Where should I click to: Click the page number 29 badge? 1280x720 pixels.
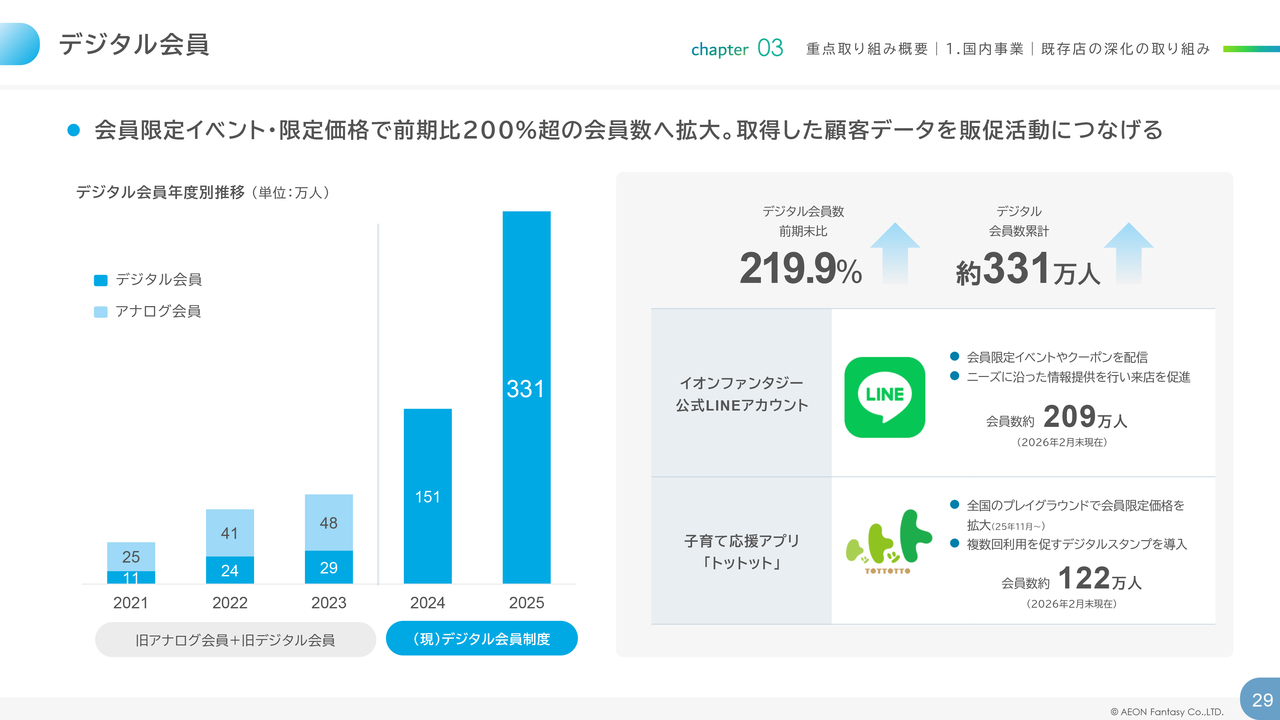1261,699
